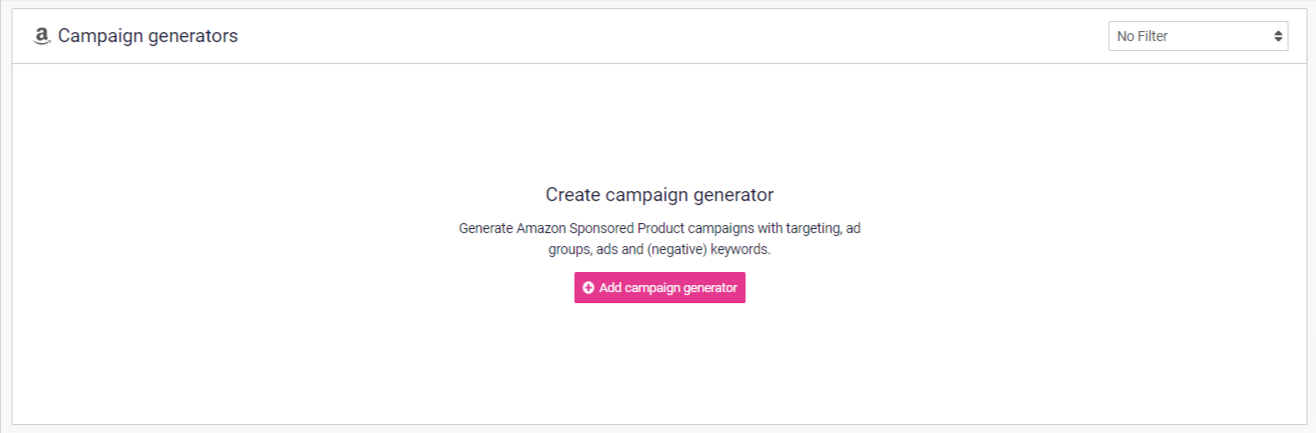The image size is (1316, 433).
Task: Click the word "Generate" starting the description
Action: [x=486, y=229]
